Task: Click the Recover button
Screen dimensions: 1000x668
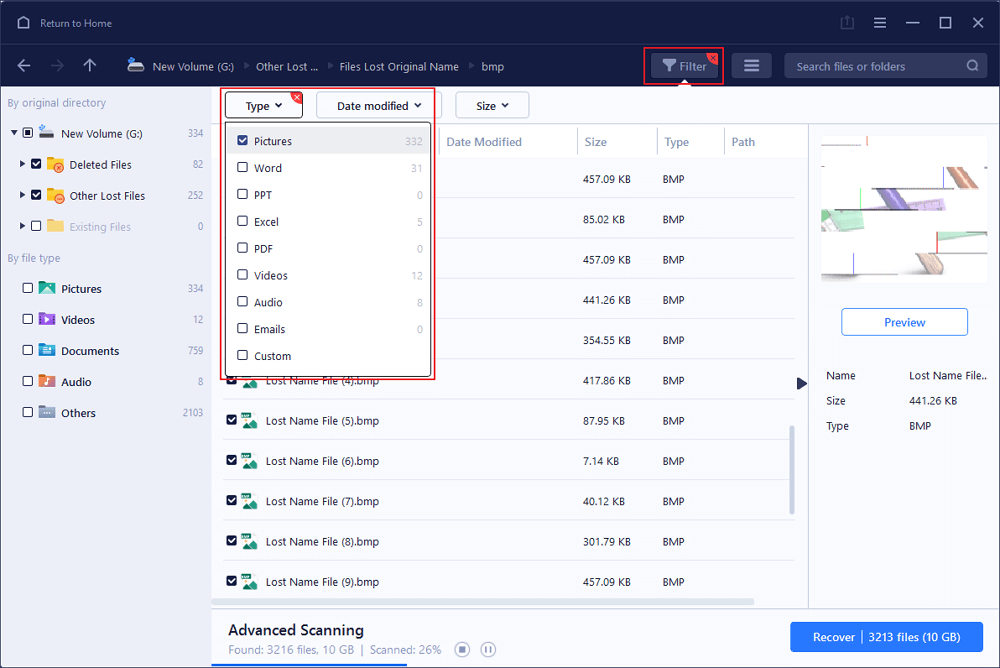Action: point(886,637)
